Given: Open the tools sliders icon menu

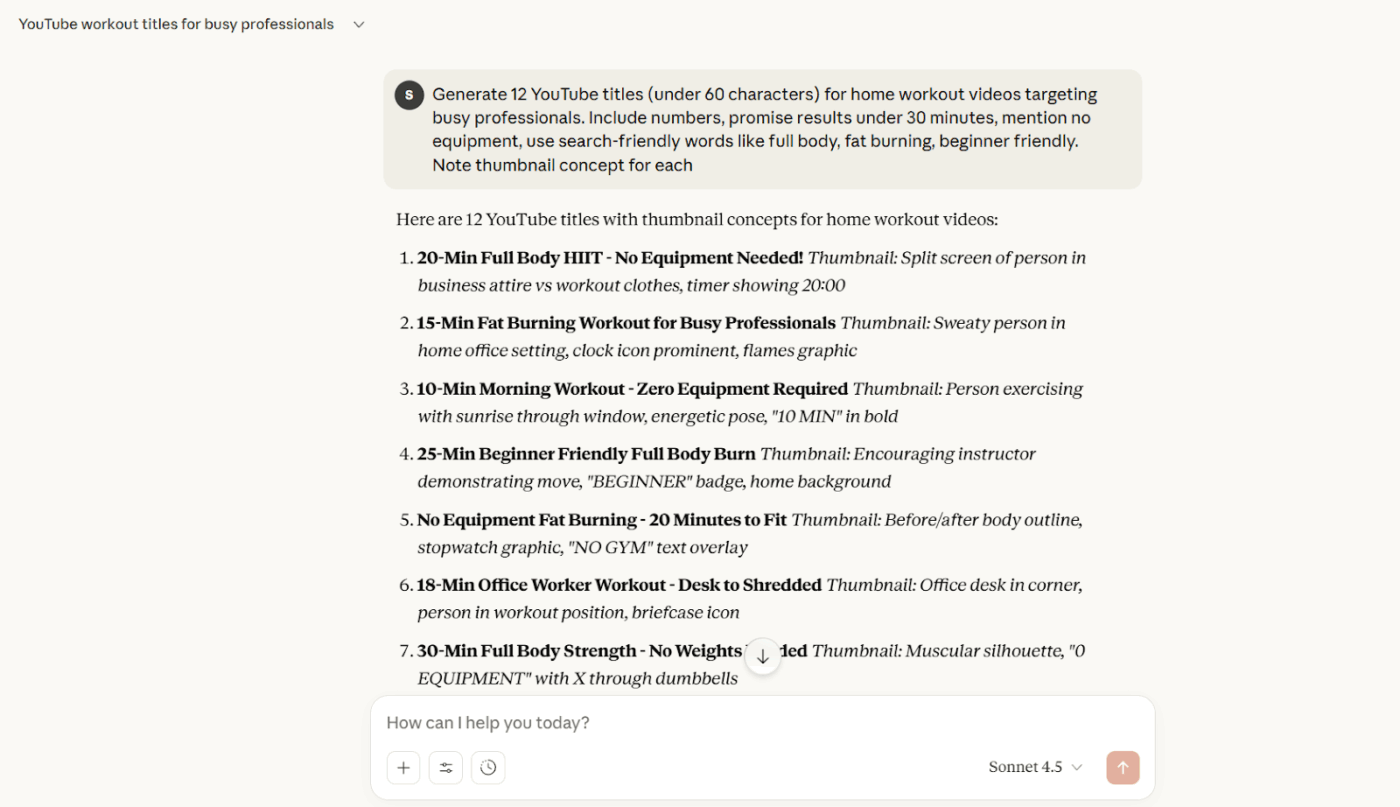Looking at the screenshot, I should tap(446, 767).
